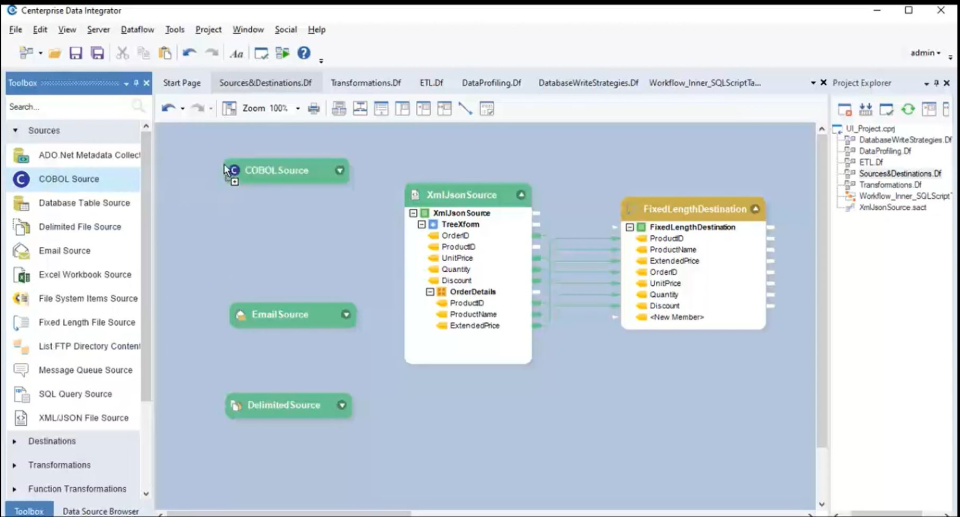Expand the Destinations toolbox group
The height and width of the screenshot is (517, 960).
click(15, 441)
